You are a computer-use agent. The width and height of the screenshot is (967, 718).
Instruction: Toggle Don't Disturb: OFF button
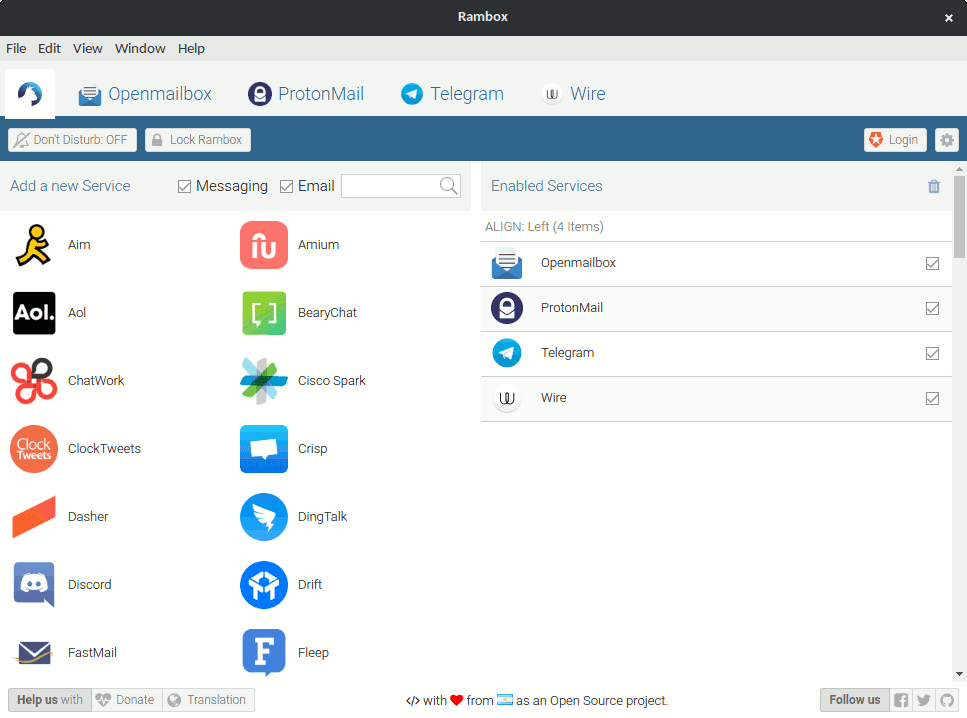click(x=72, y=140)
